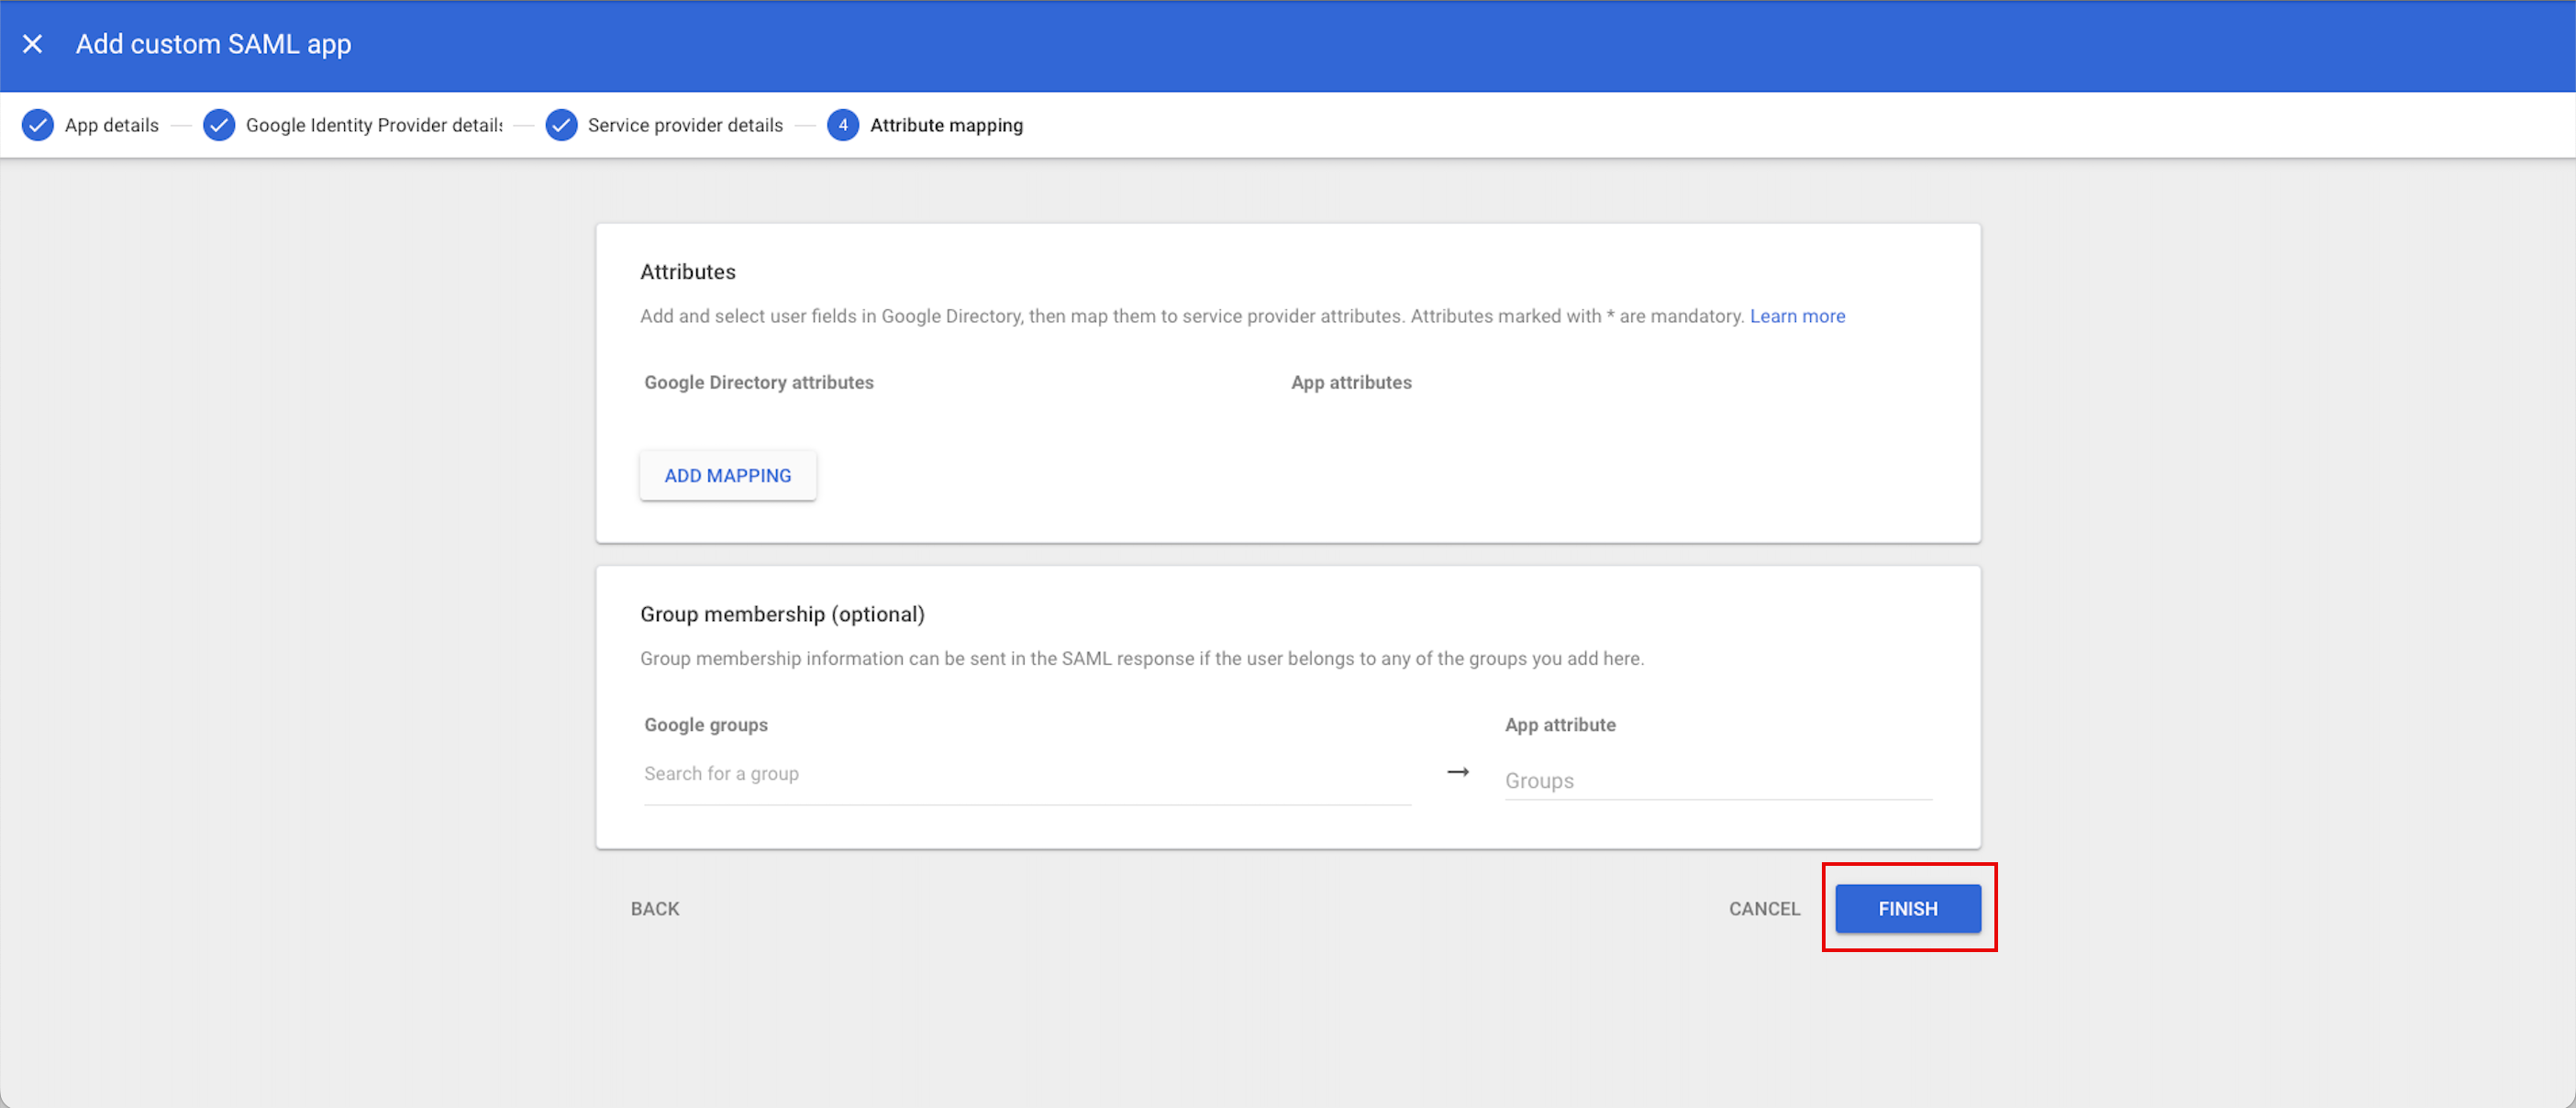Image resolution: width=2576 pixels, height=1108 pixels.
Task: Click the Group membership (optional) heading
Action: 782,614
